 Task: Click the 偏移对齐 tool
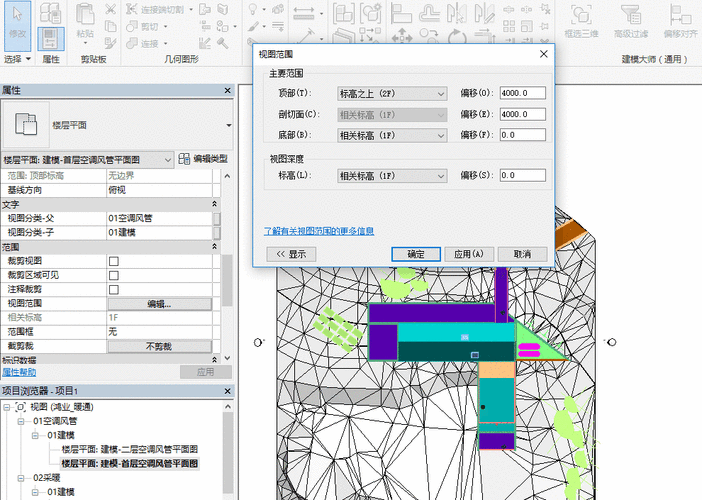point(681,21)
